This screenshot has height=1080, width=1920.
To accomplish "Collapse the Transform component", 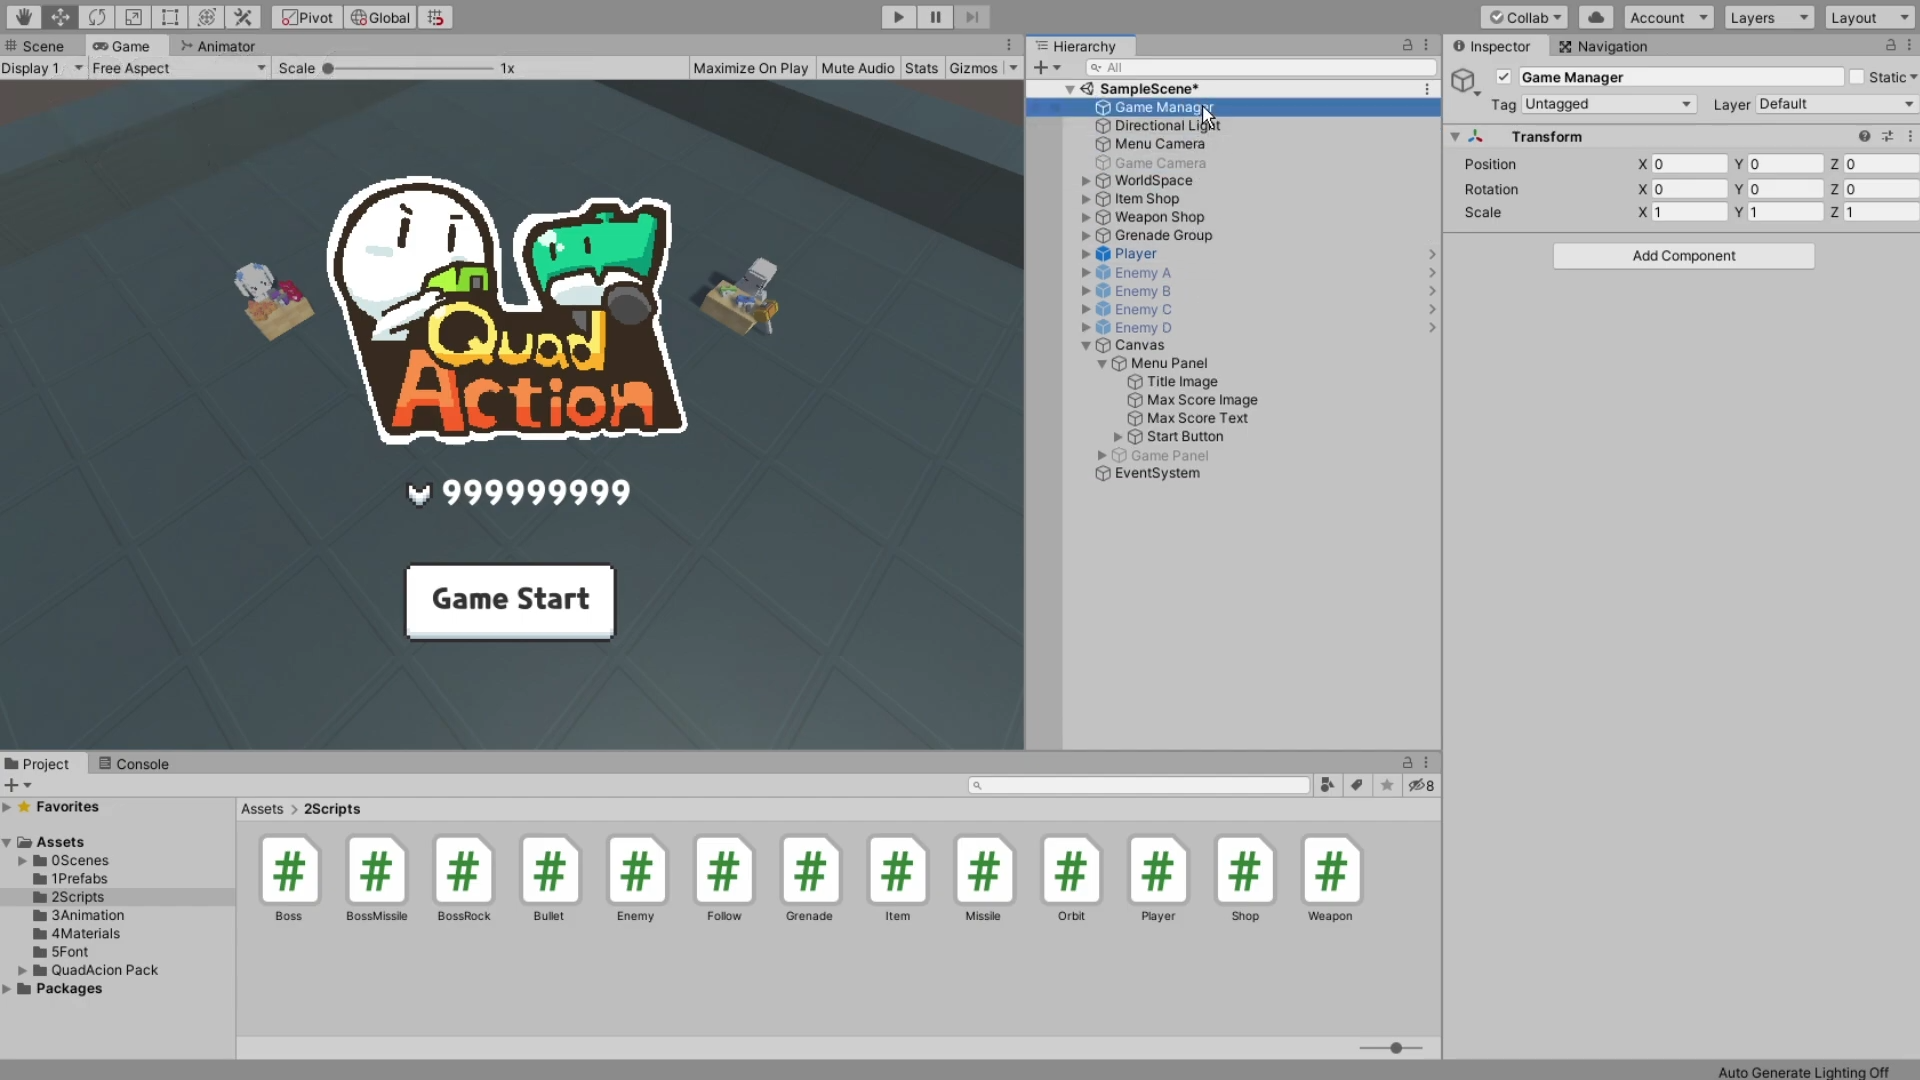I will 1456,137.
